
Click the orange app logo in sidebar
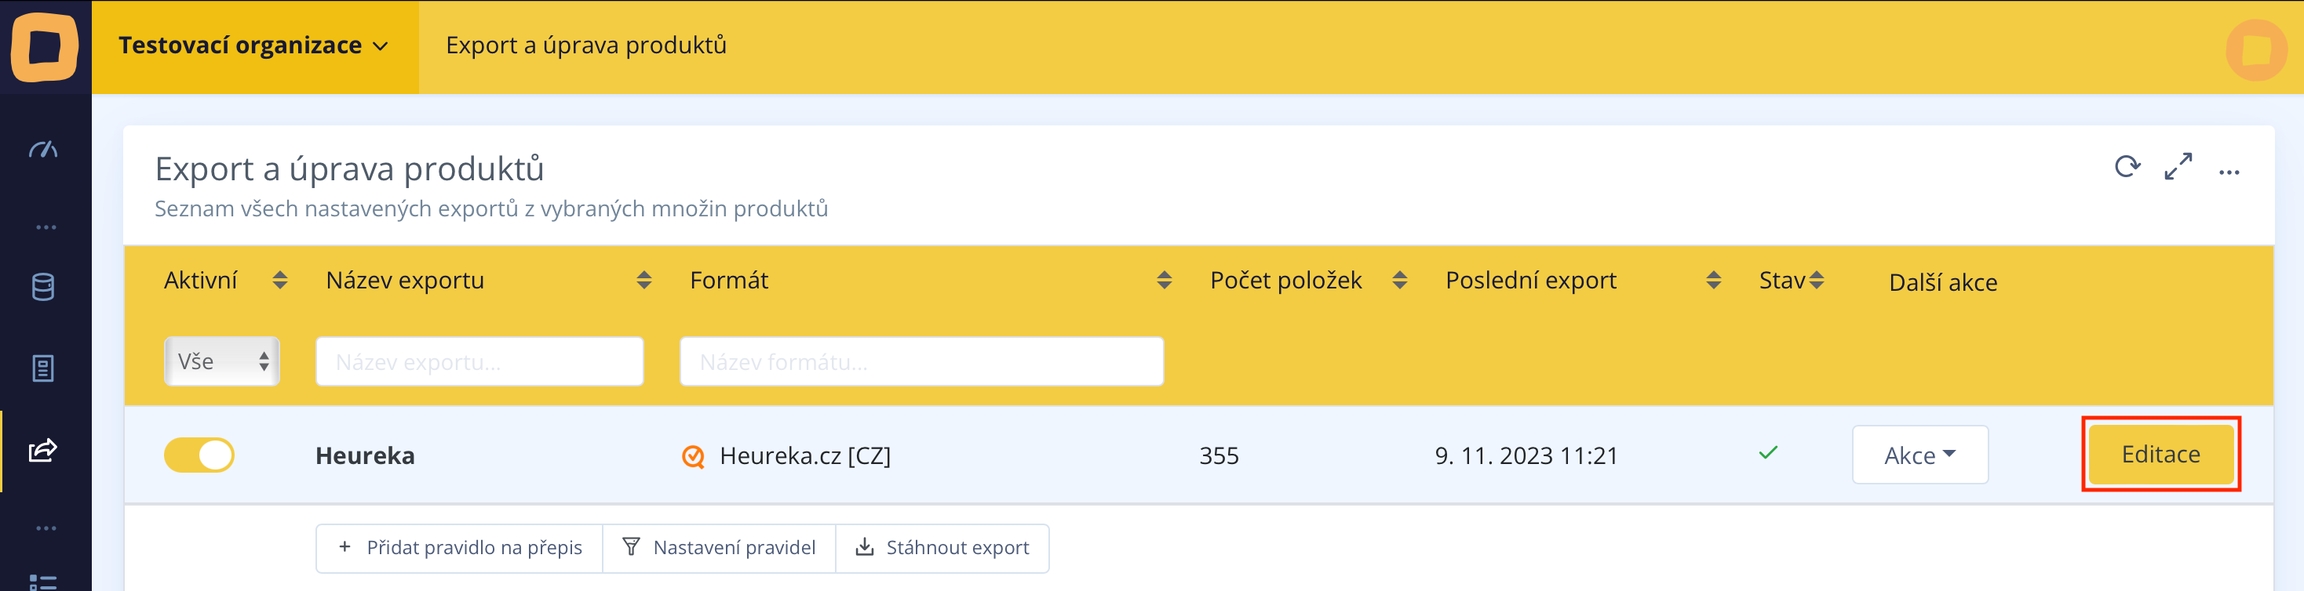(45, 46)
